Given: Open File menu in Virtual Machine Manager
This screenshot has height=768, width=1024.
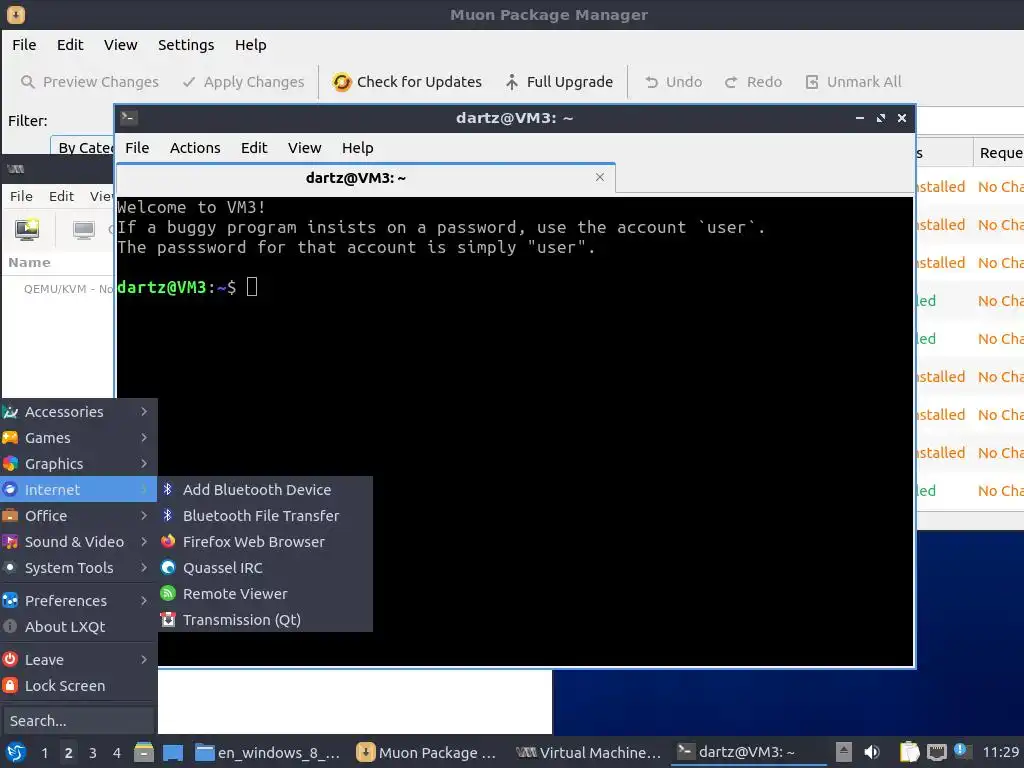Looking at the screenshot, I should pos(21,196).
